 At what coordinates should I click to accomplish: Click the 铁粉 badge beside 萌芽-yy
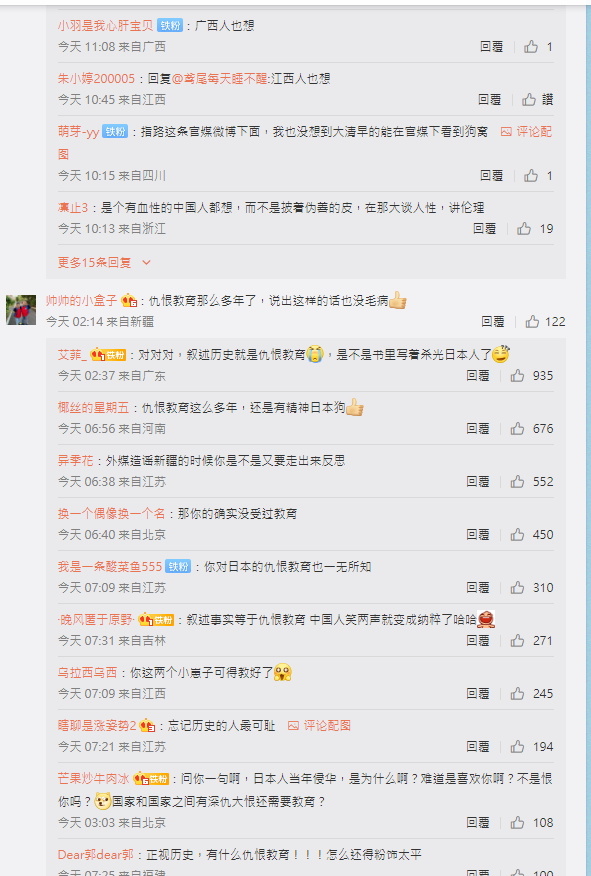[115, 132]
